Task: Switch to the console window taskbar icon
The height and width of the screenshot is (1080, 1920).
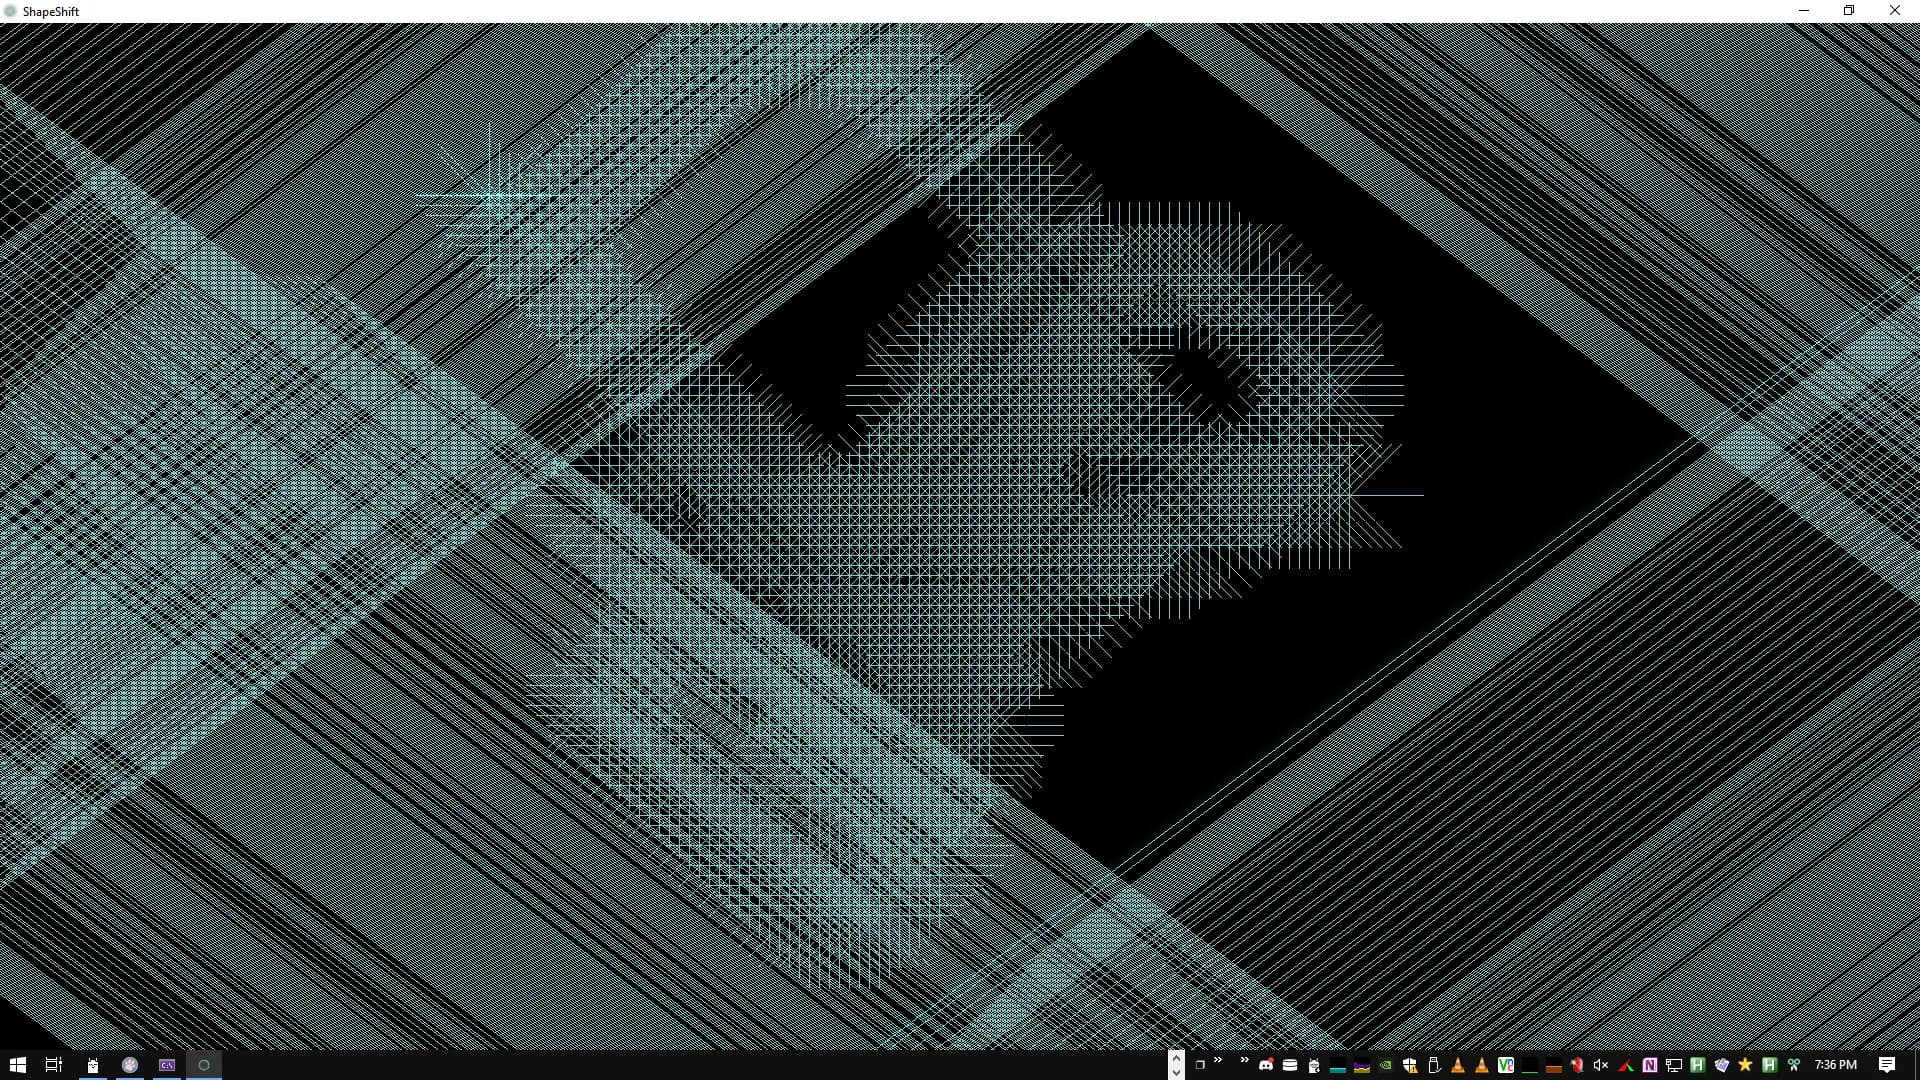Action: tap(167, 1065)
